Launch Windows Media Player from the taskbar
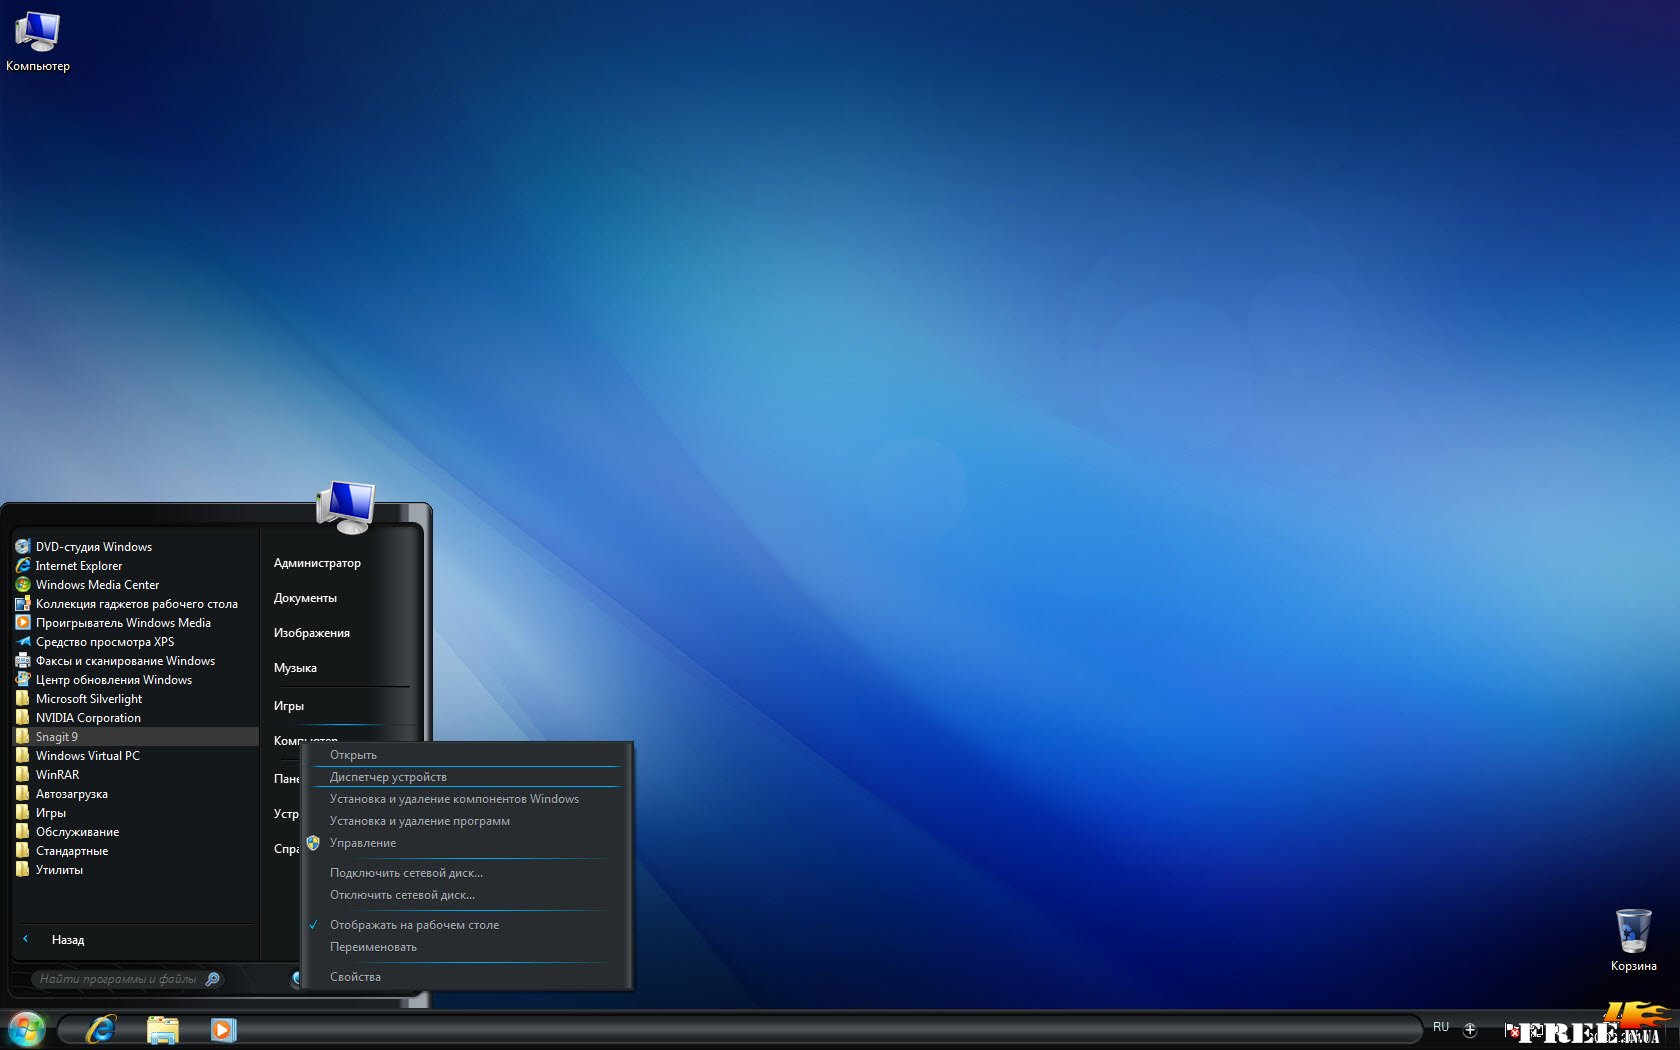1680x1050 pixels. tap(223, 1029)
